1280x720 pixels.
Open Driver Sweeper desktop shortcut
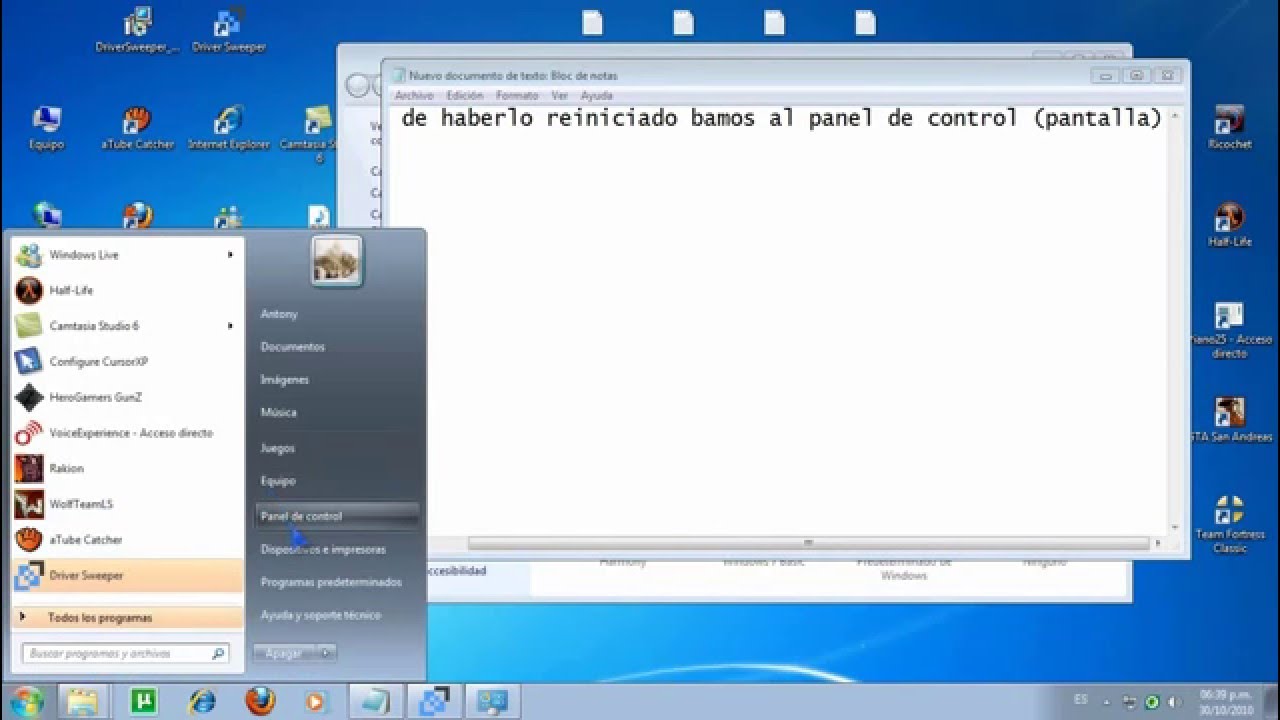pos(229,30)
